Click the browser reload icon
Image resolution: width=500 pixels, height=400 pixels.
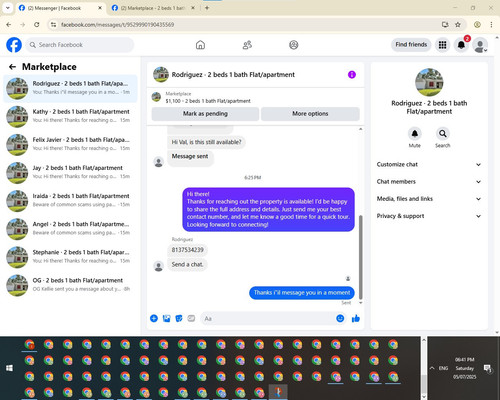[x=37, y=24]
